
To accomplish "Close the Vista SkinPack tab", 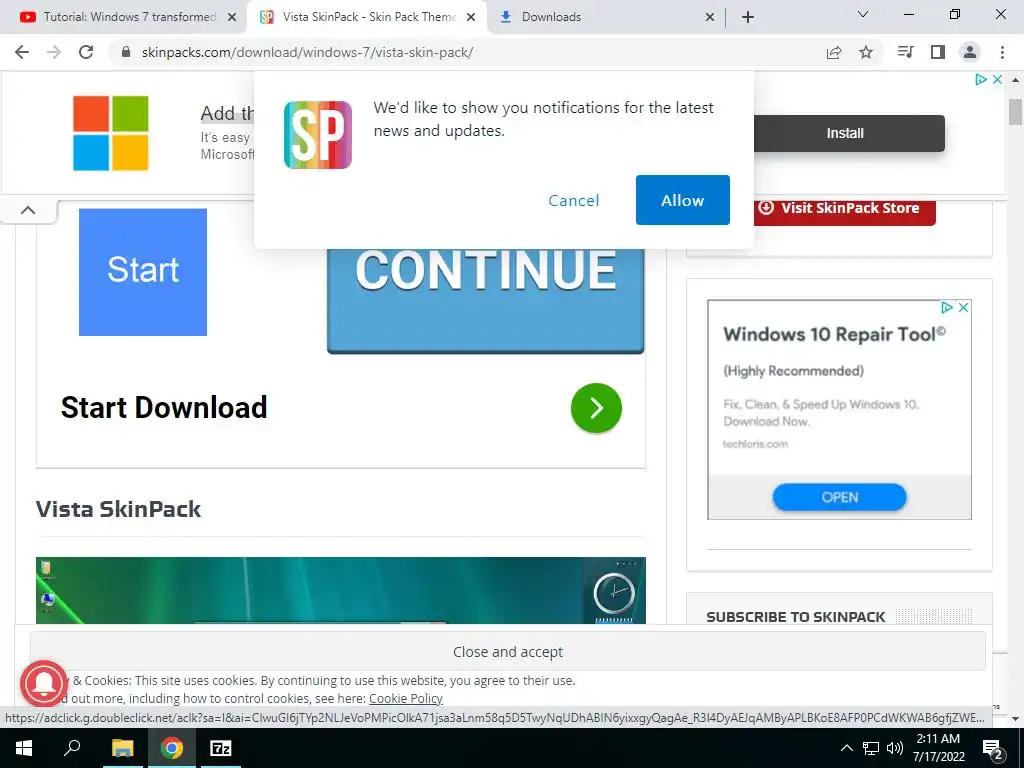I will pyautogui.click(x=471, y=18).
